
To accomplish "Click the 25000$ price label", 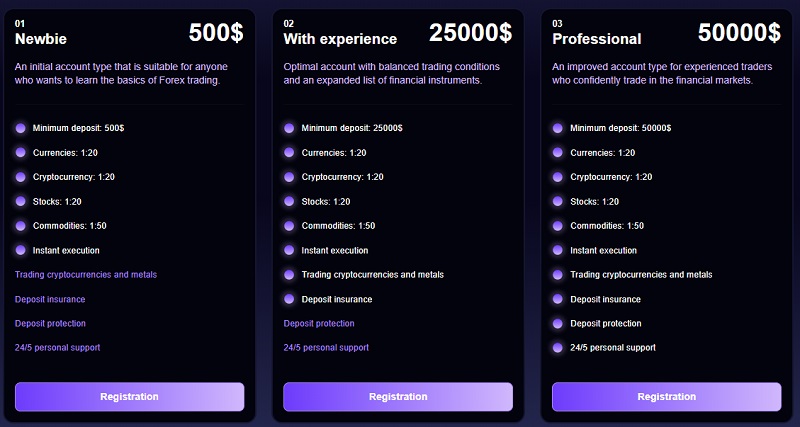I will click(470, 33).
